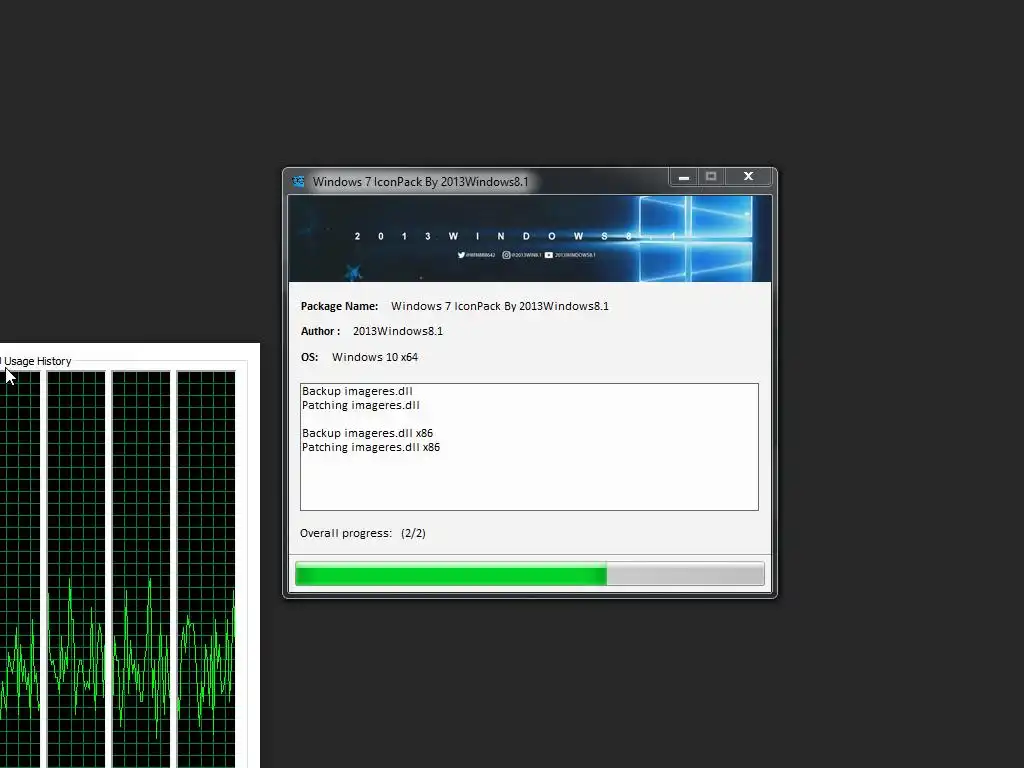Click the Package Name label
Viewport: 1024px width, 768px height.
click(340, 306)
